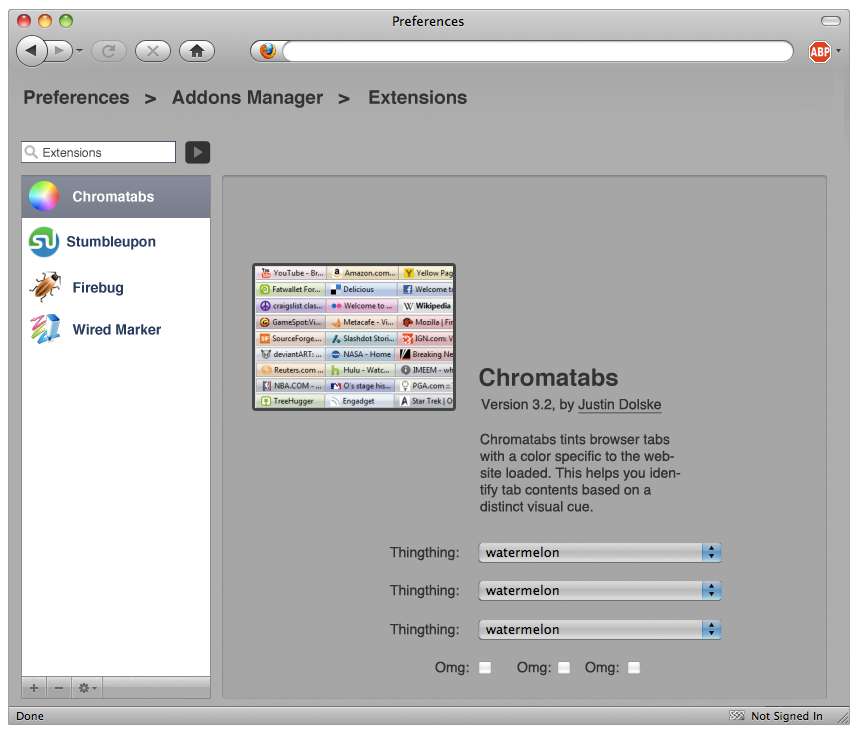The height and width of the screenshot is (733, 863).
Task: Select Chromatabs in the extensions list
Action: coord(116,196)
